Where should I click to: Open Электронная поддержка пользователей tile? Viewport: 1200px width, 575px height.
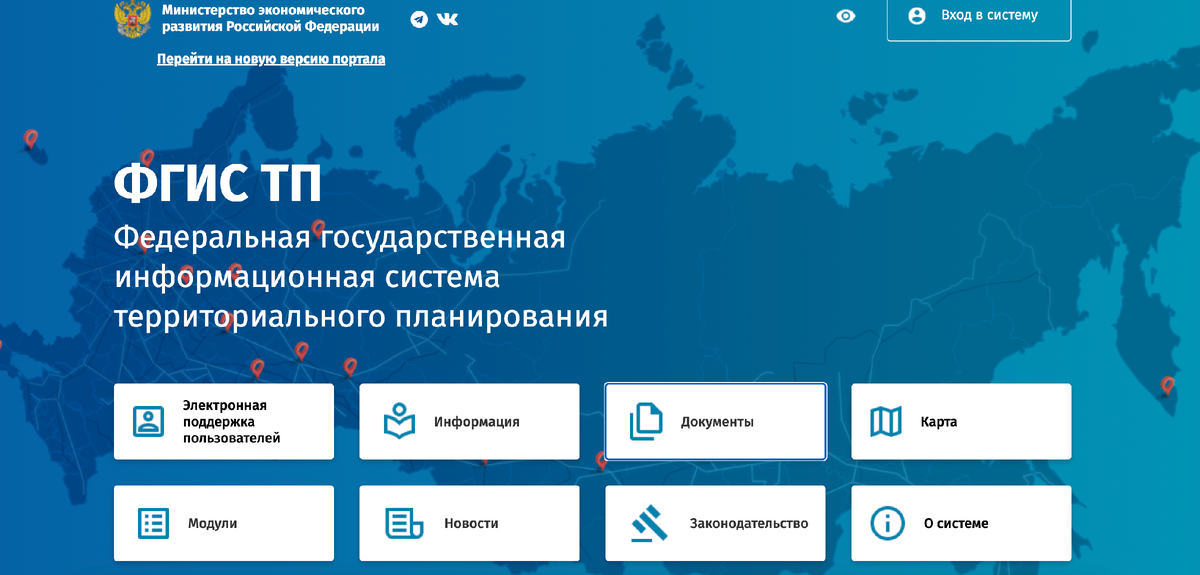click(224, 422)
